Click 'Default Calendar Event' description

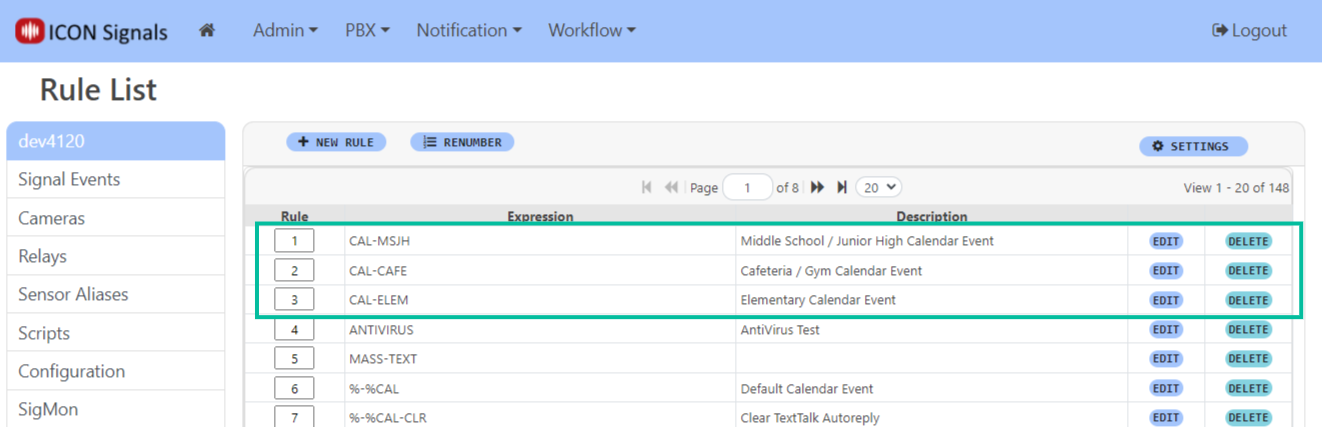(807, 388)
